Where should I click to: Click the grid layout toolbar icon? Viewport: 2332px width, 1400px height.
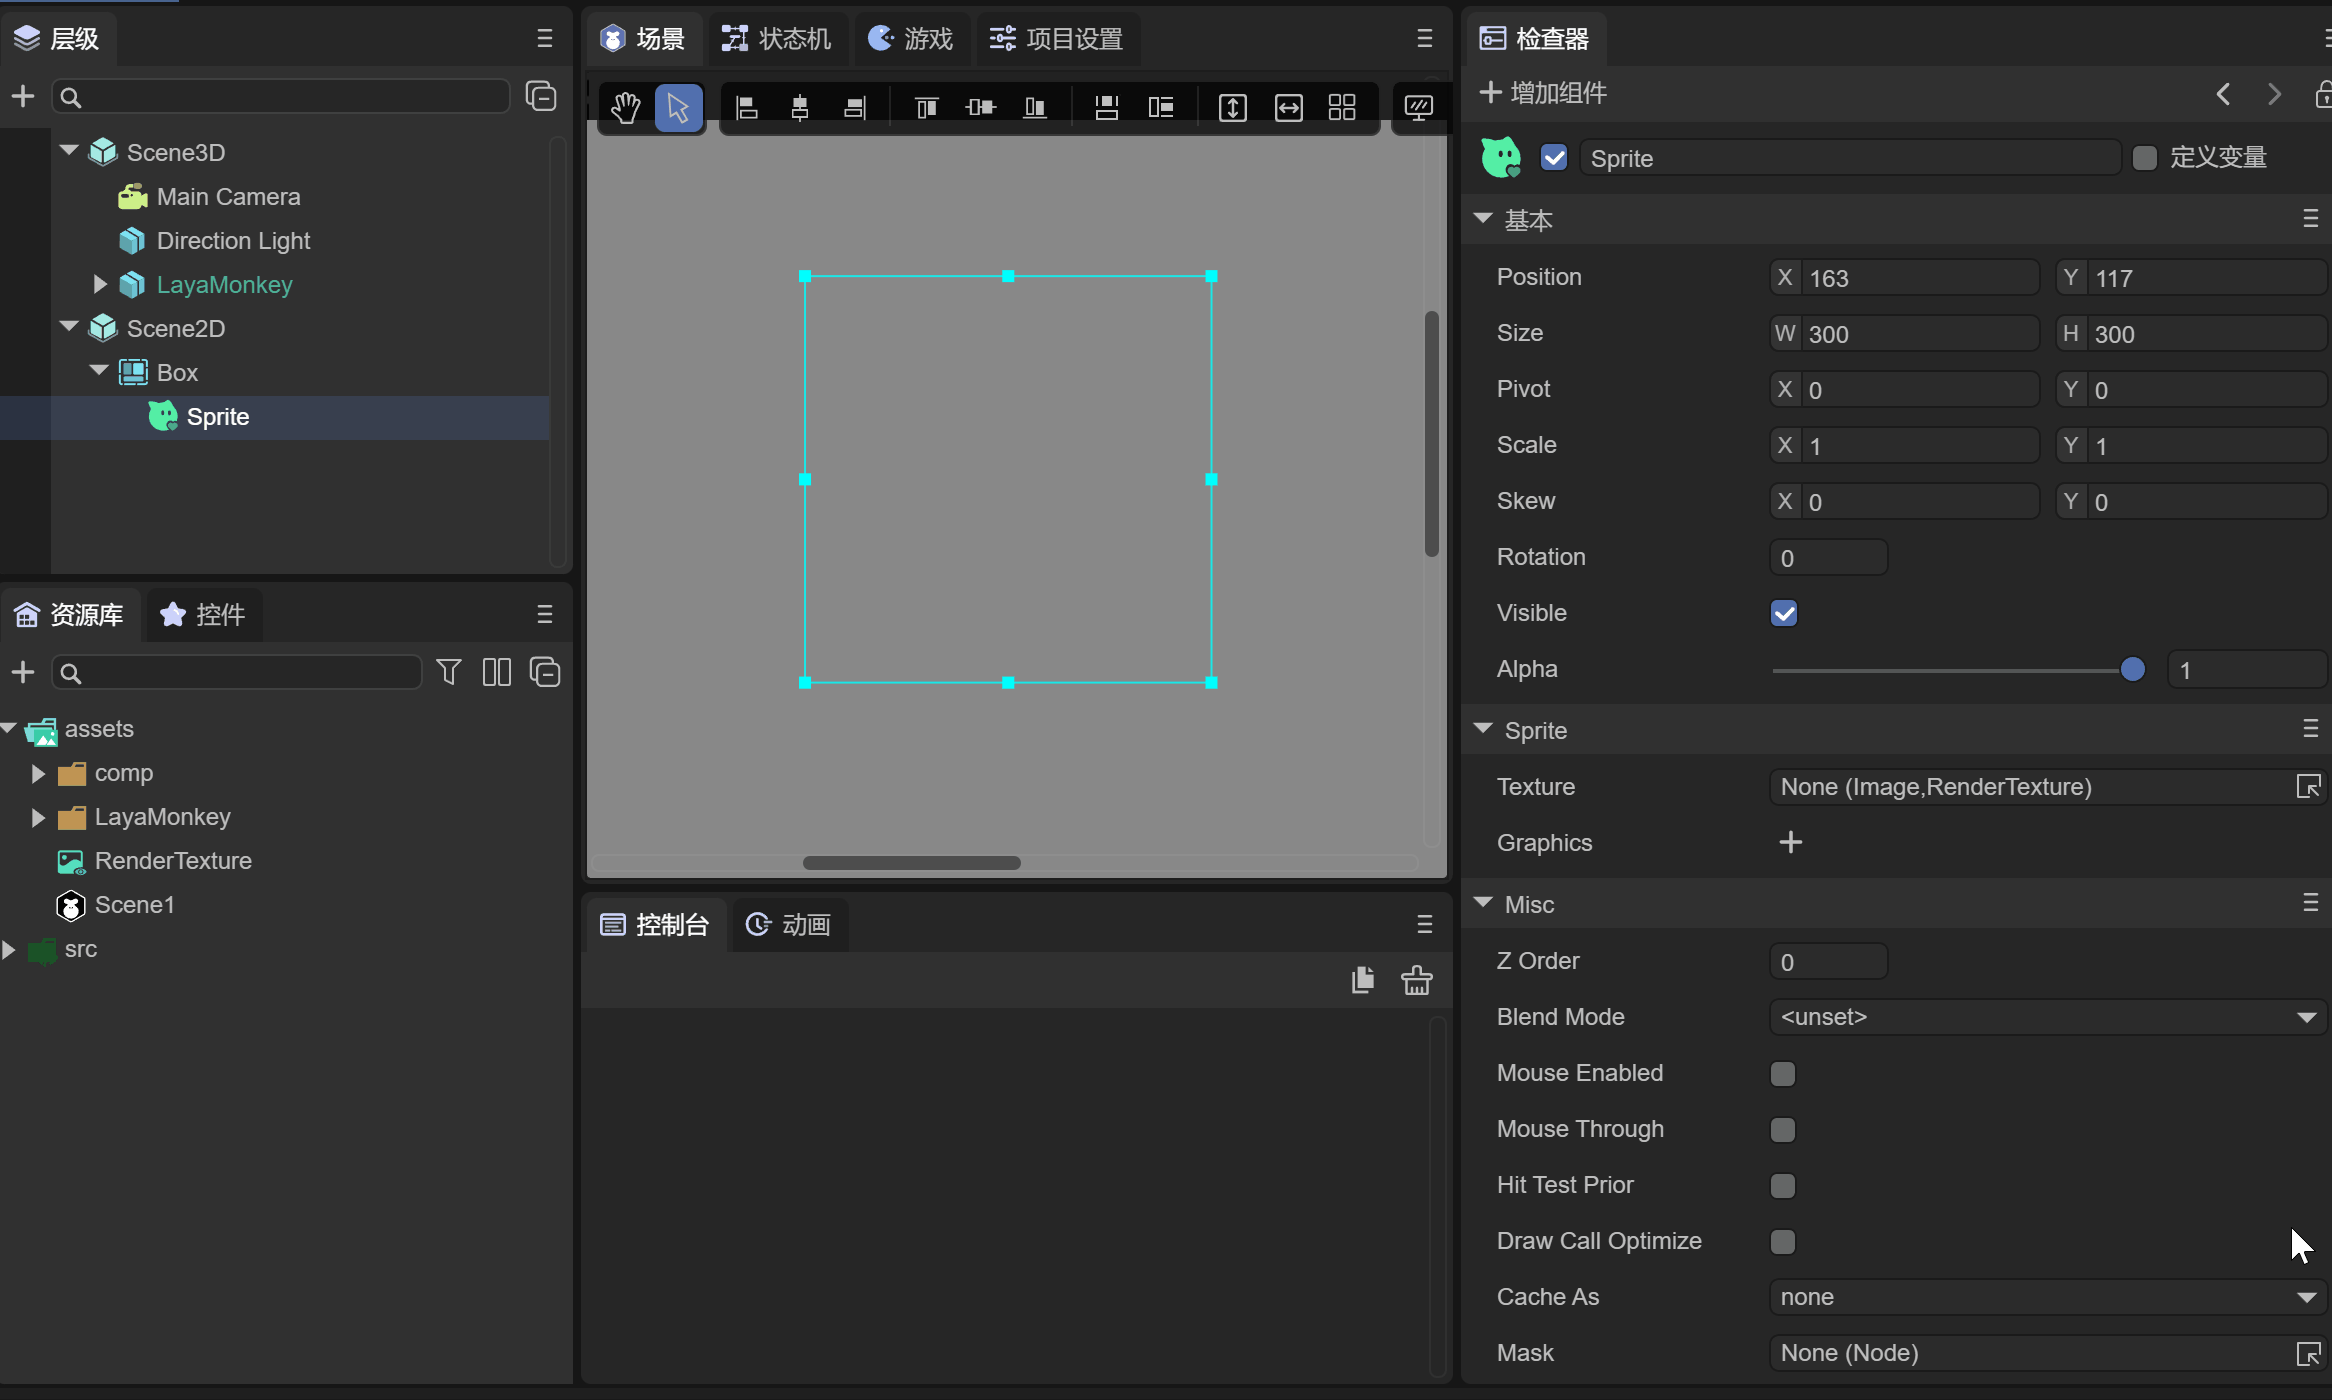(1341, 108)
